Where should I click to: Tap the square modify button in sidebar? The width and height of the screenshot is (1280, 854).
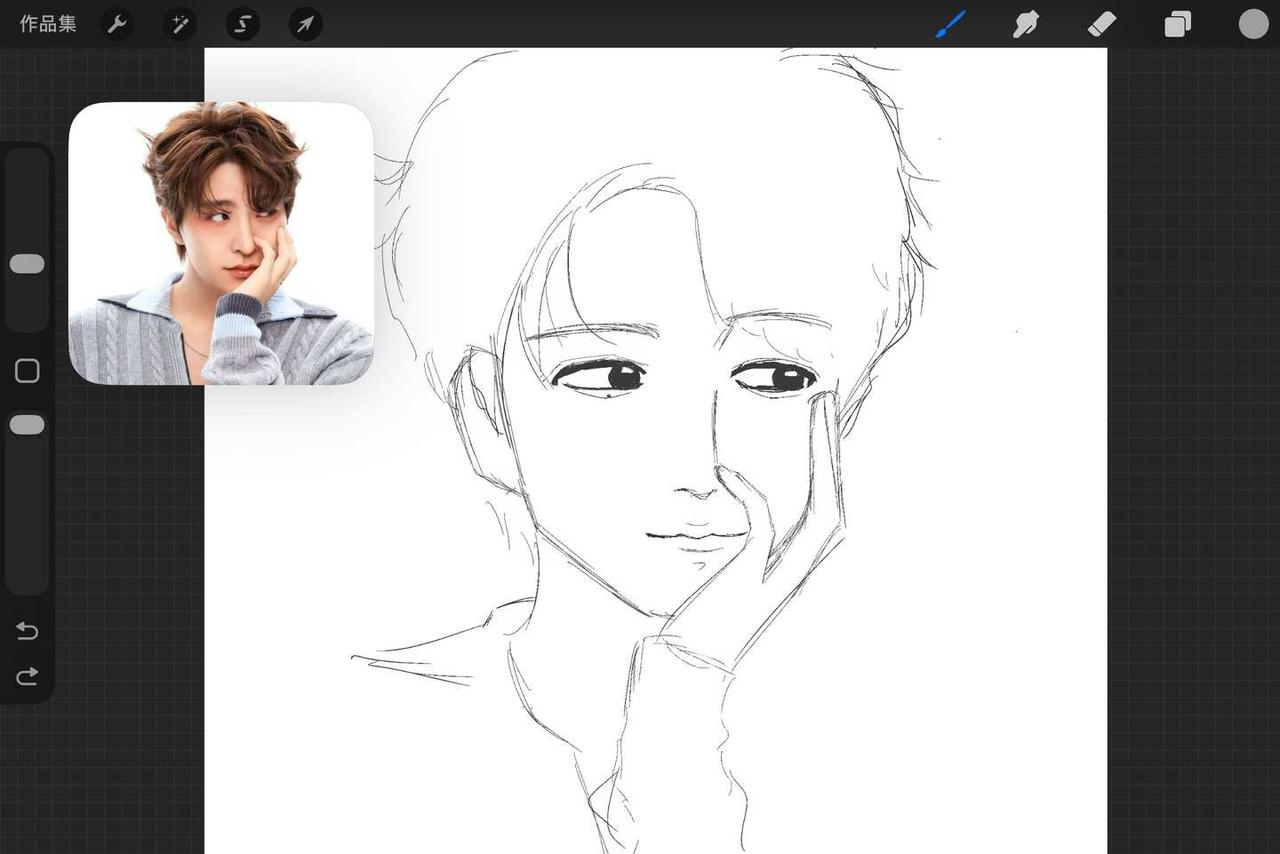27,371
